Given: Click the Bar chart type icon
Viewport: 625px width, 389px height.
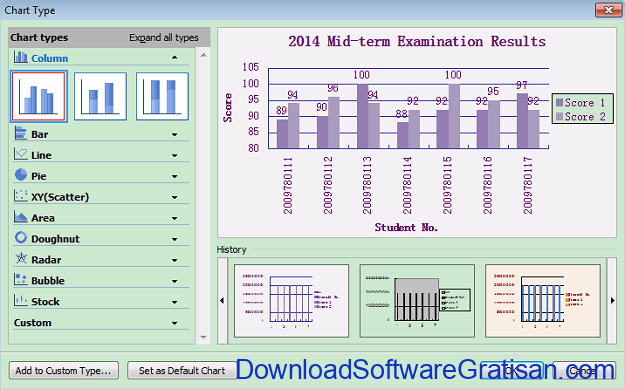Looking at the screenshot, I should 20,133.
